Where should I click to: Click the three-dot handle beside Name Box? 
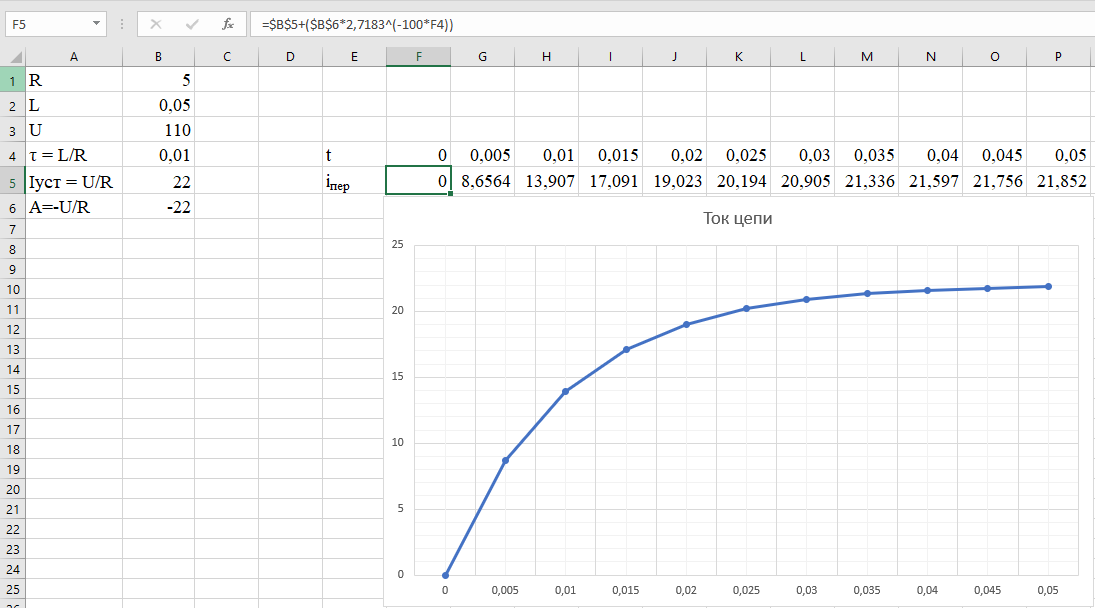click(x=121, y=24)
